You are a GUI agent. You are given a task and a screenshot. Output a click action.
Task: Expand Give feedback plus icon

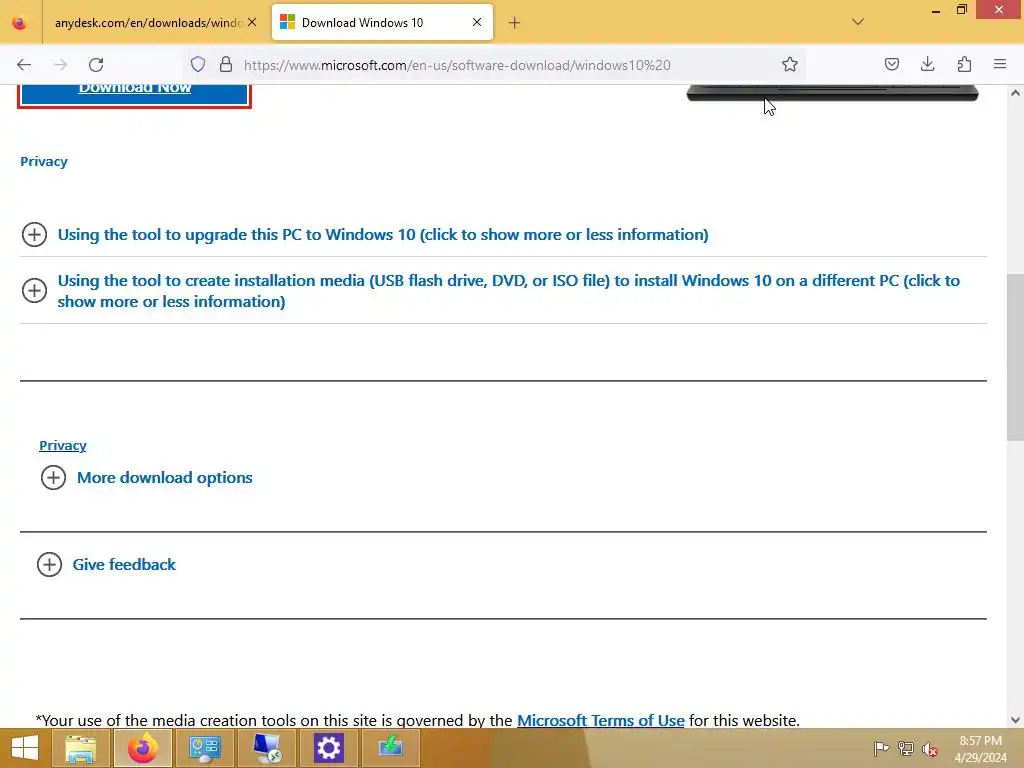pos(50,564)
